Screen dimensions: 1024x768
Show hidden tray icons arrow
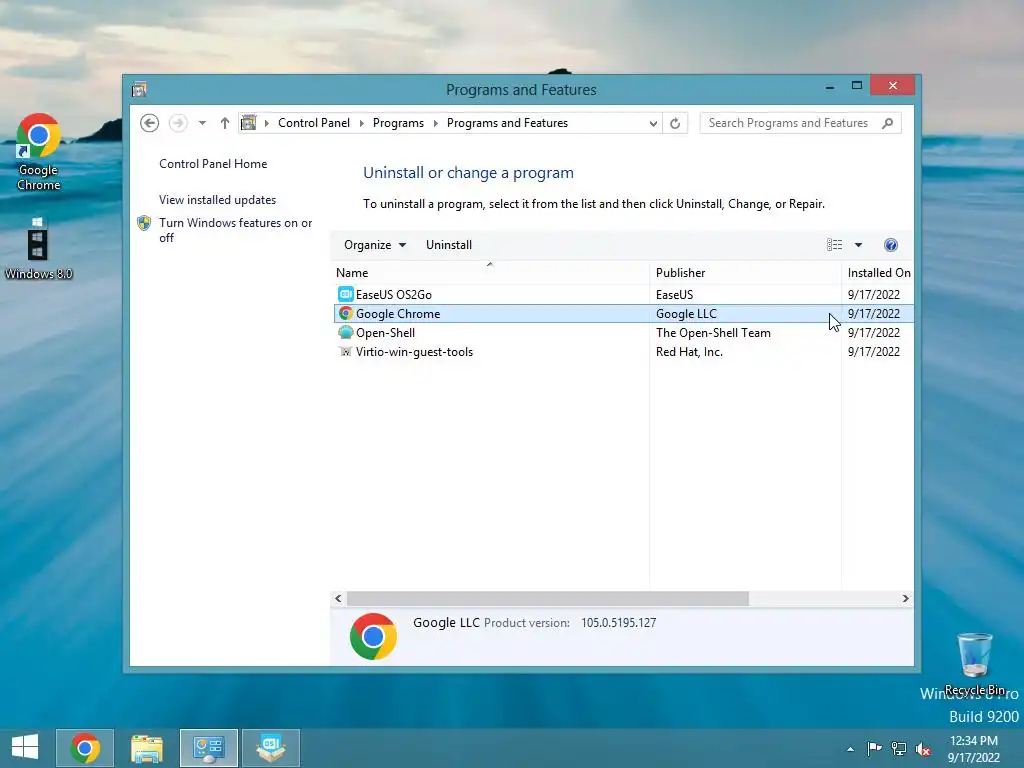click(850, 749)
